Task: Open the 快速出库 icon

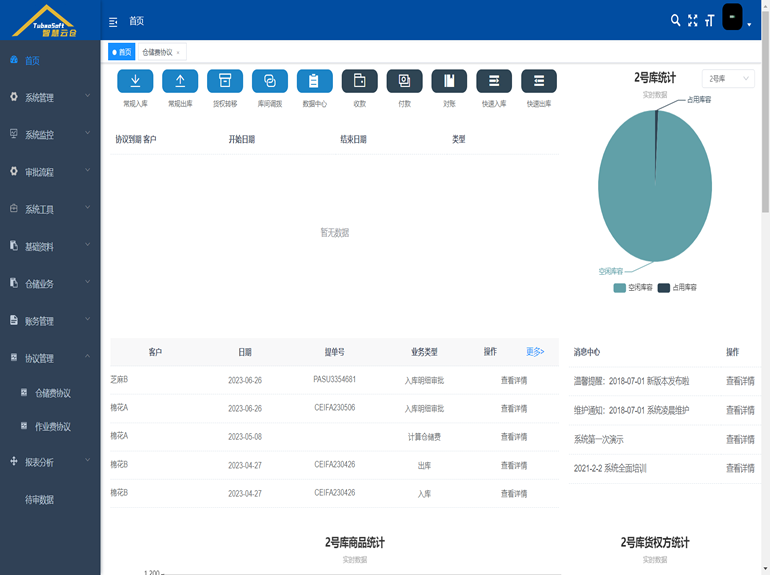Action: pyautogui.click(x=539, y=82)
